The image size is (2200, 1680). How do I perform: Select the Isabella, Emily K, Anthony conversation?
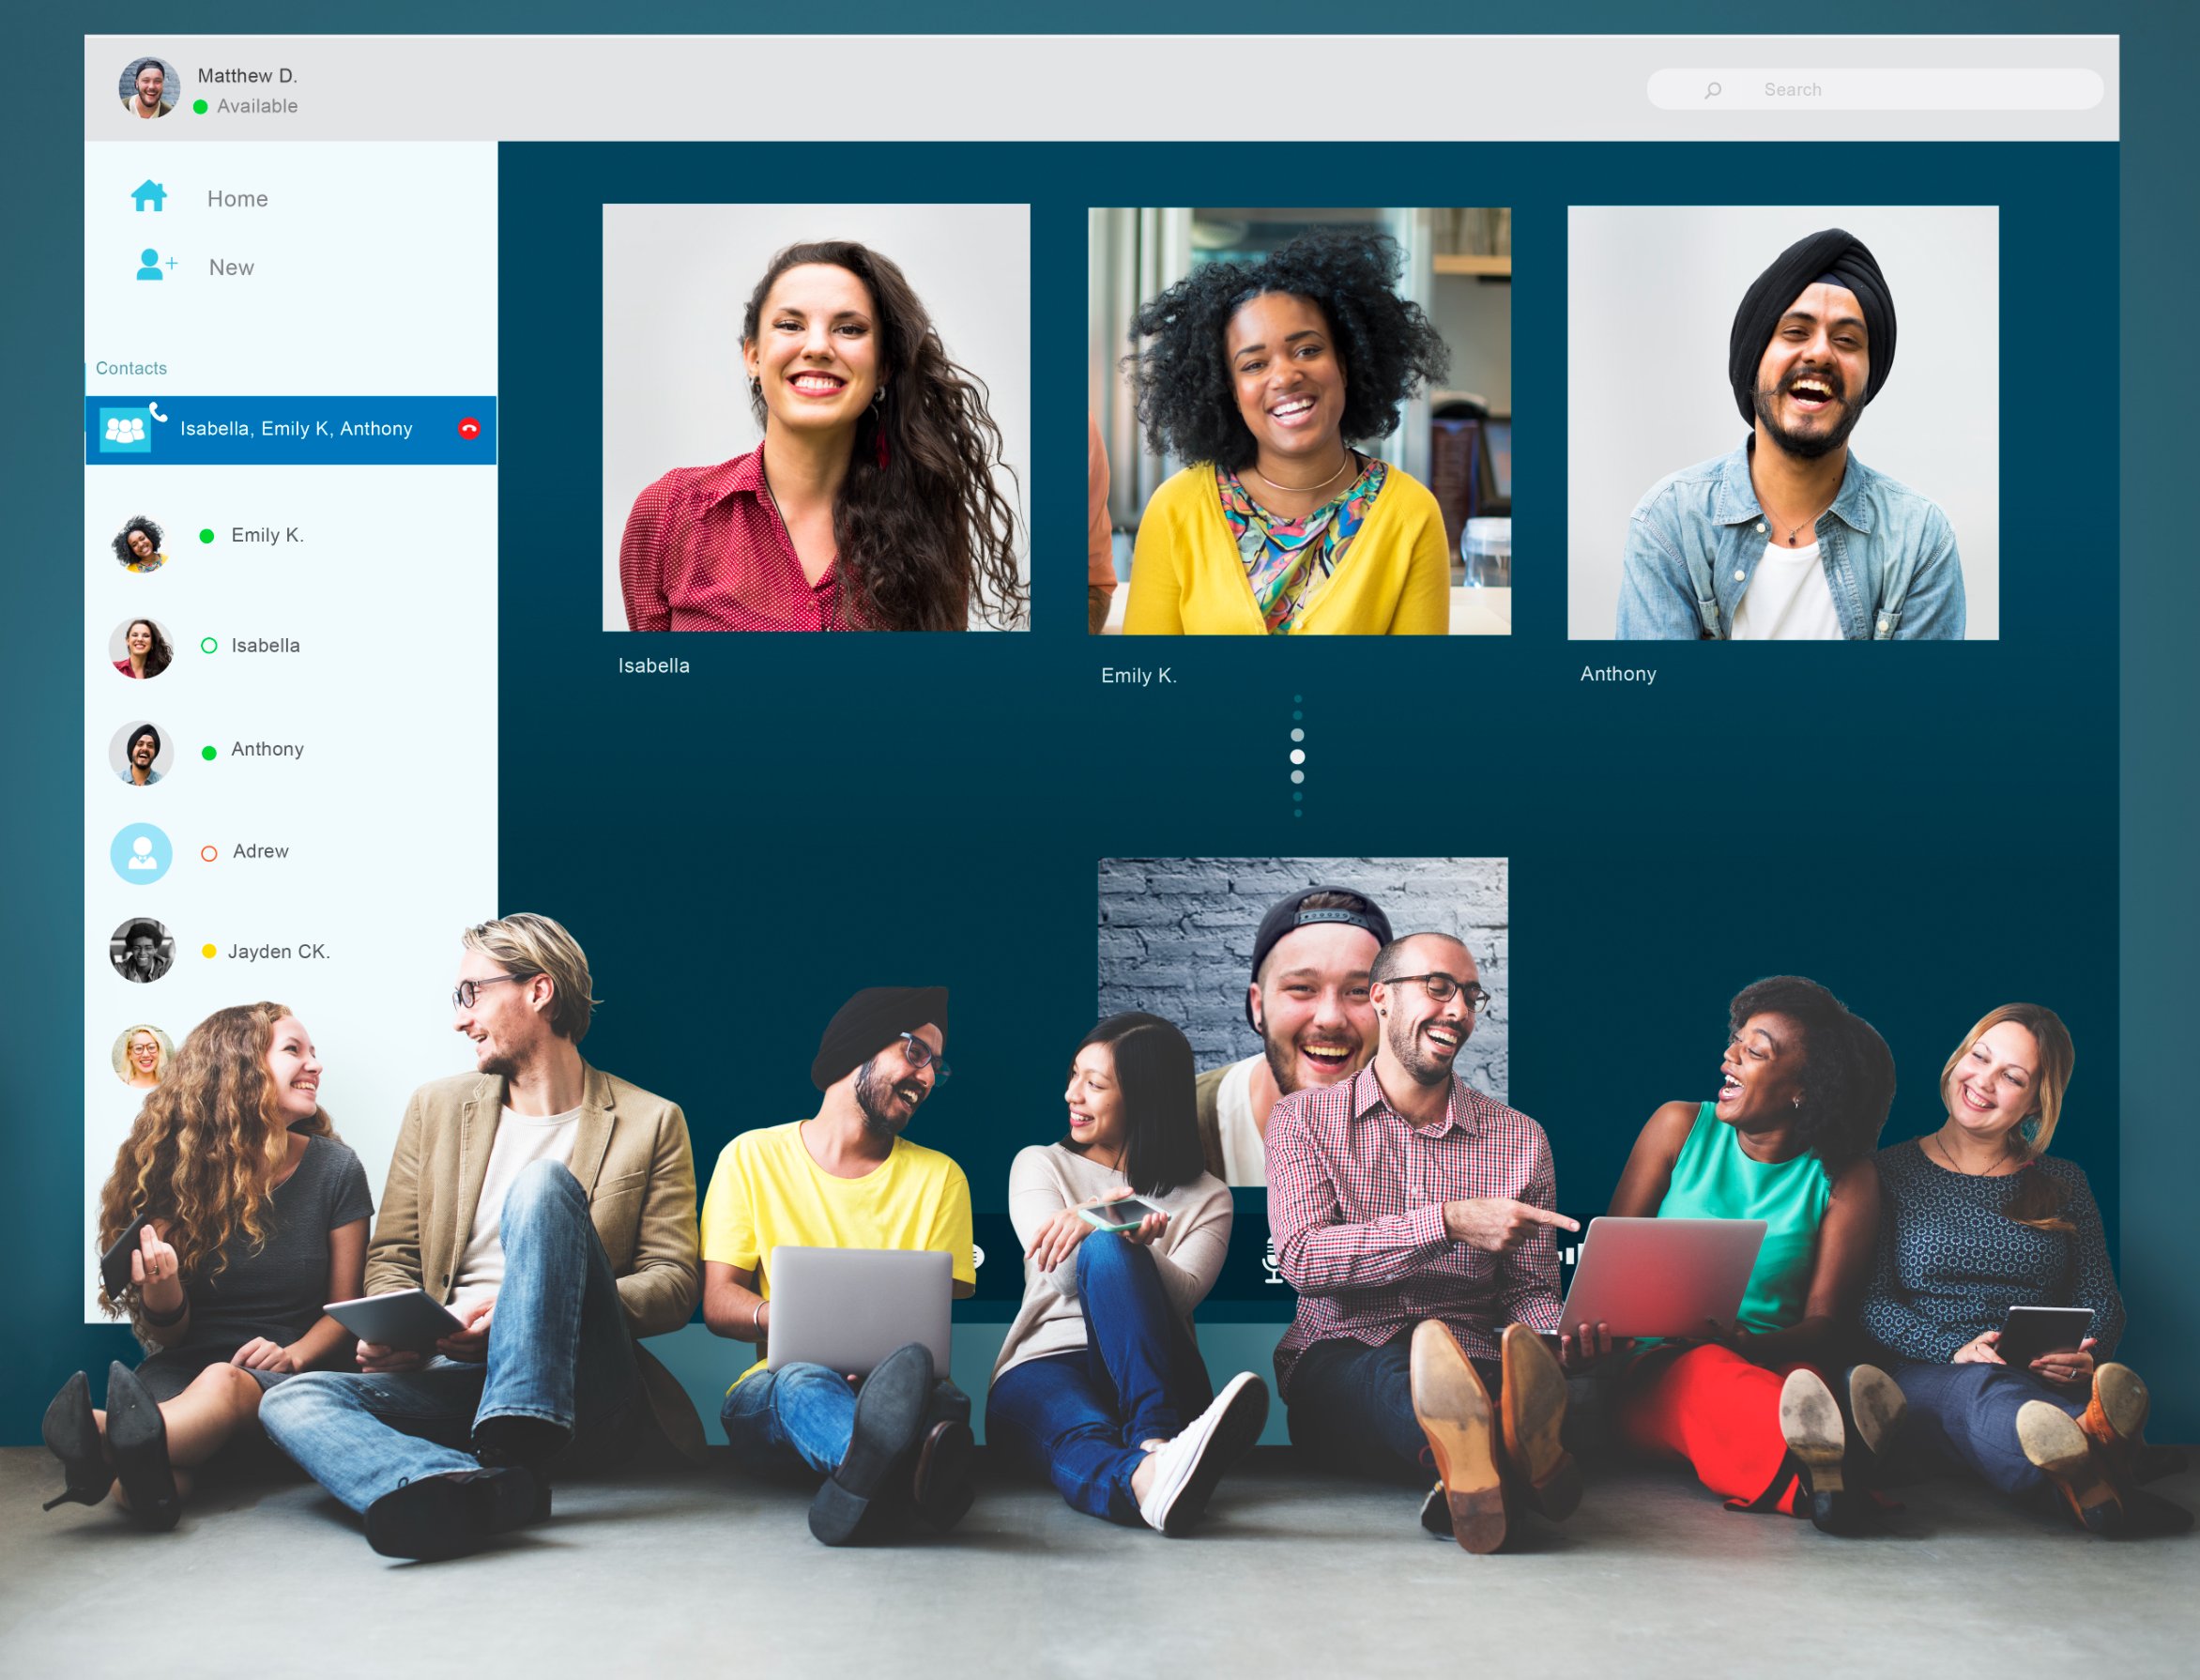pyautogui.click(x=295, y=429)
